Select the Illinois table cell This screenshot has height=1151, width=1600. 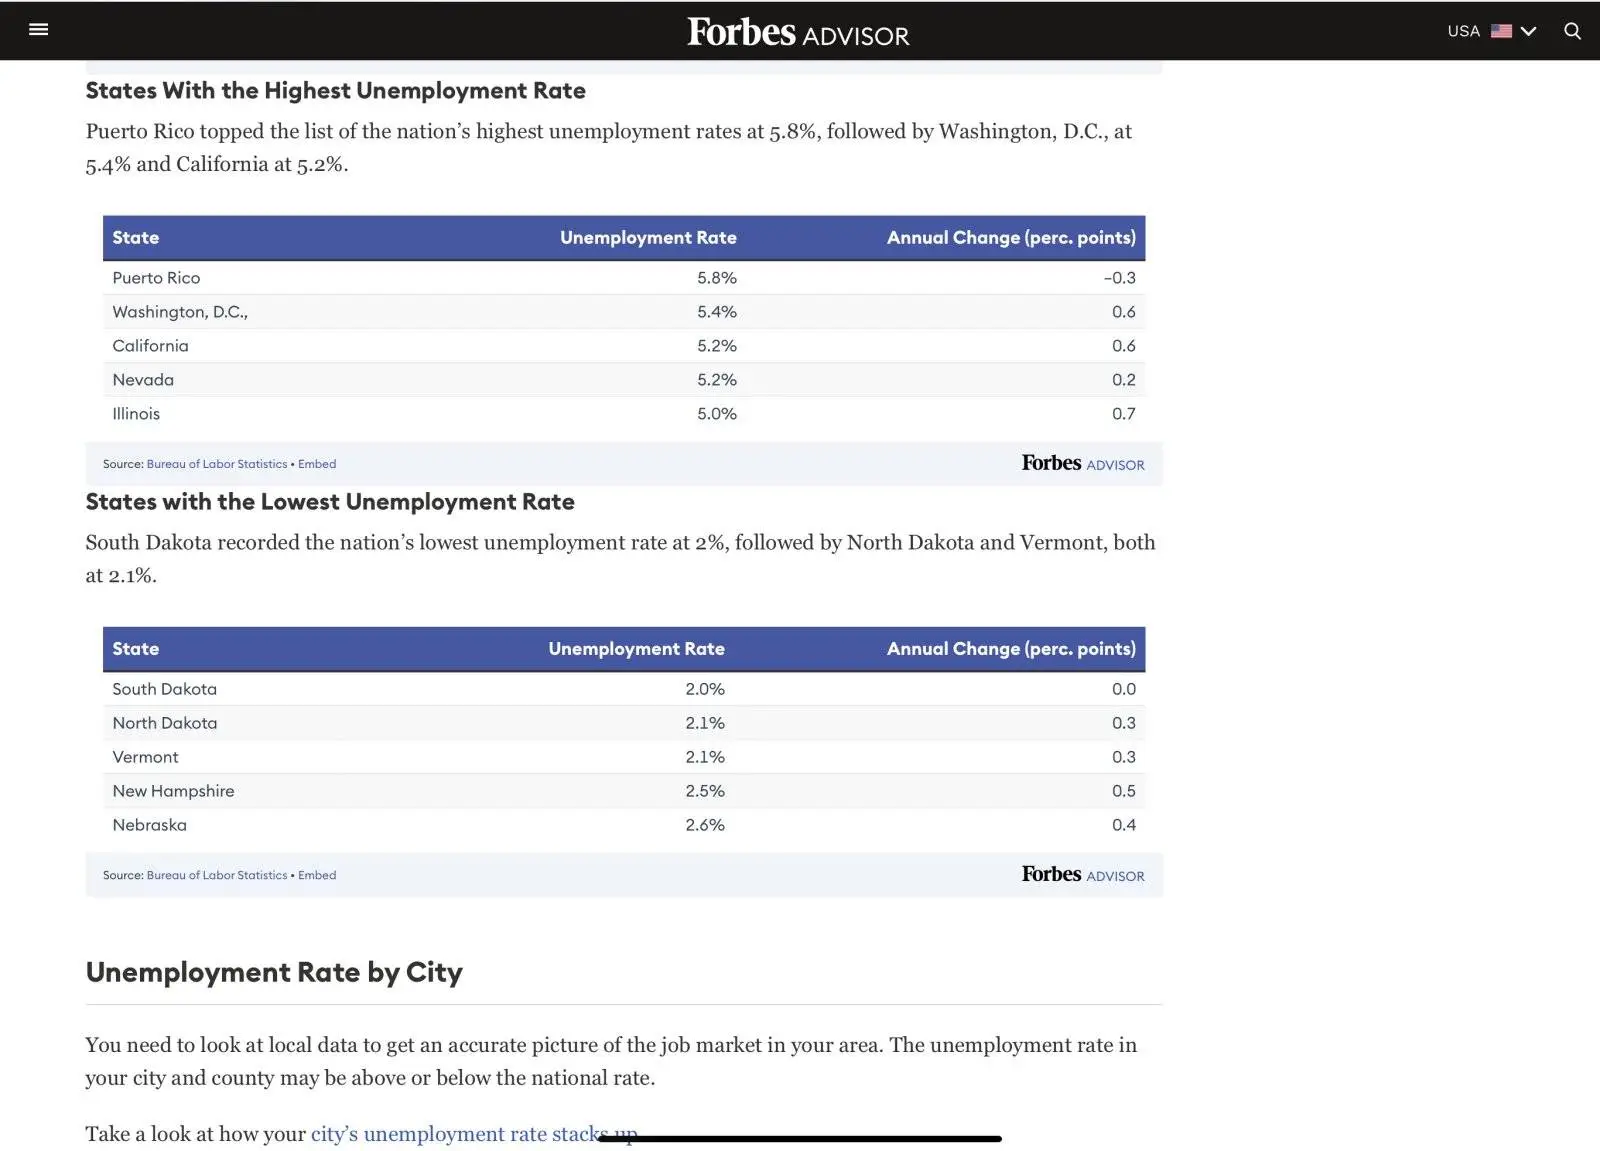(x=136, y=414)
